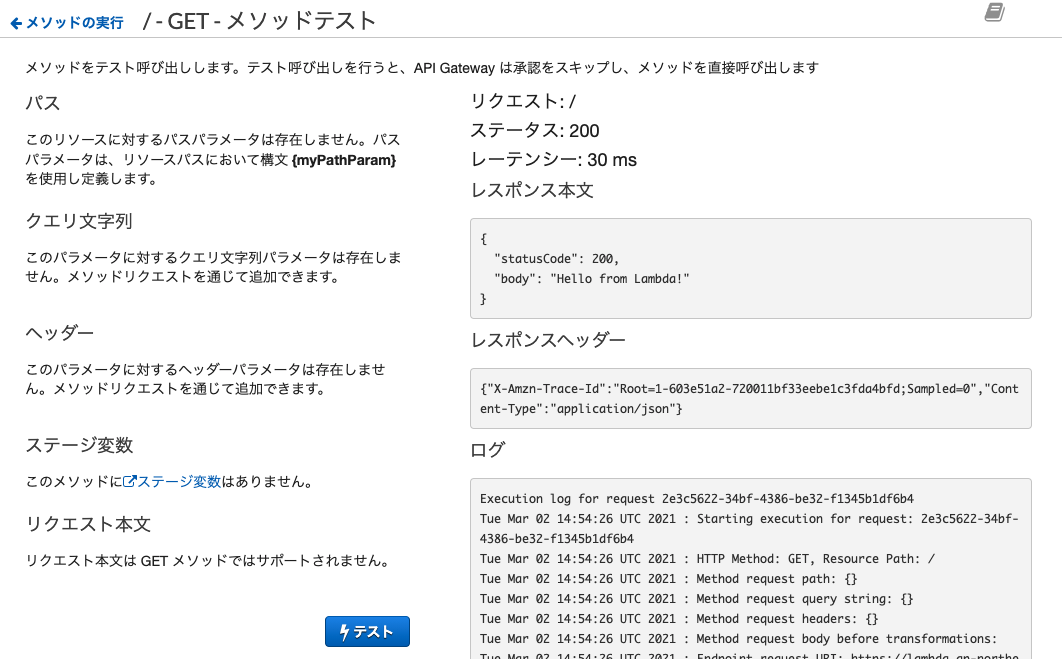This screenshot has width=1062, height=659.
Task: Click the back arrow beside メソッドの実行
Action: (16, 24)
